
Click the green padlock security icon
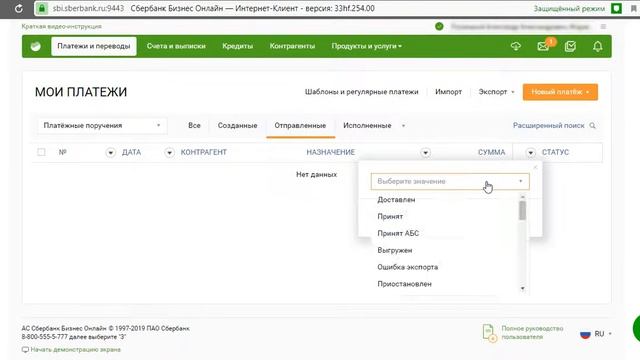[42, 9]
